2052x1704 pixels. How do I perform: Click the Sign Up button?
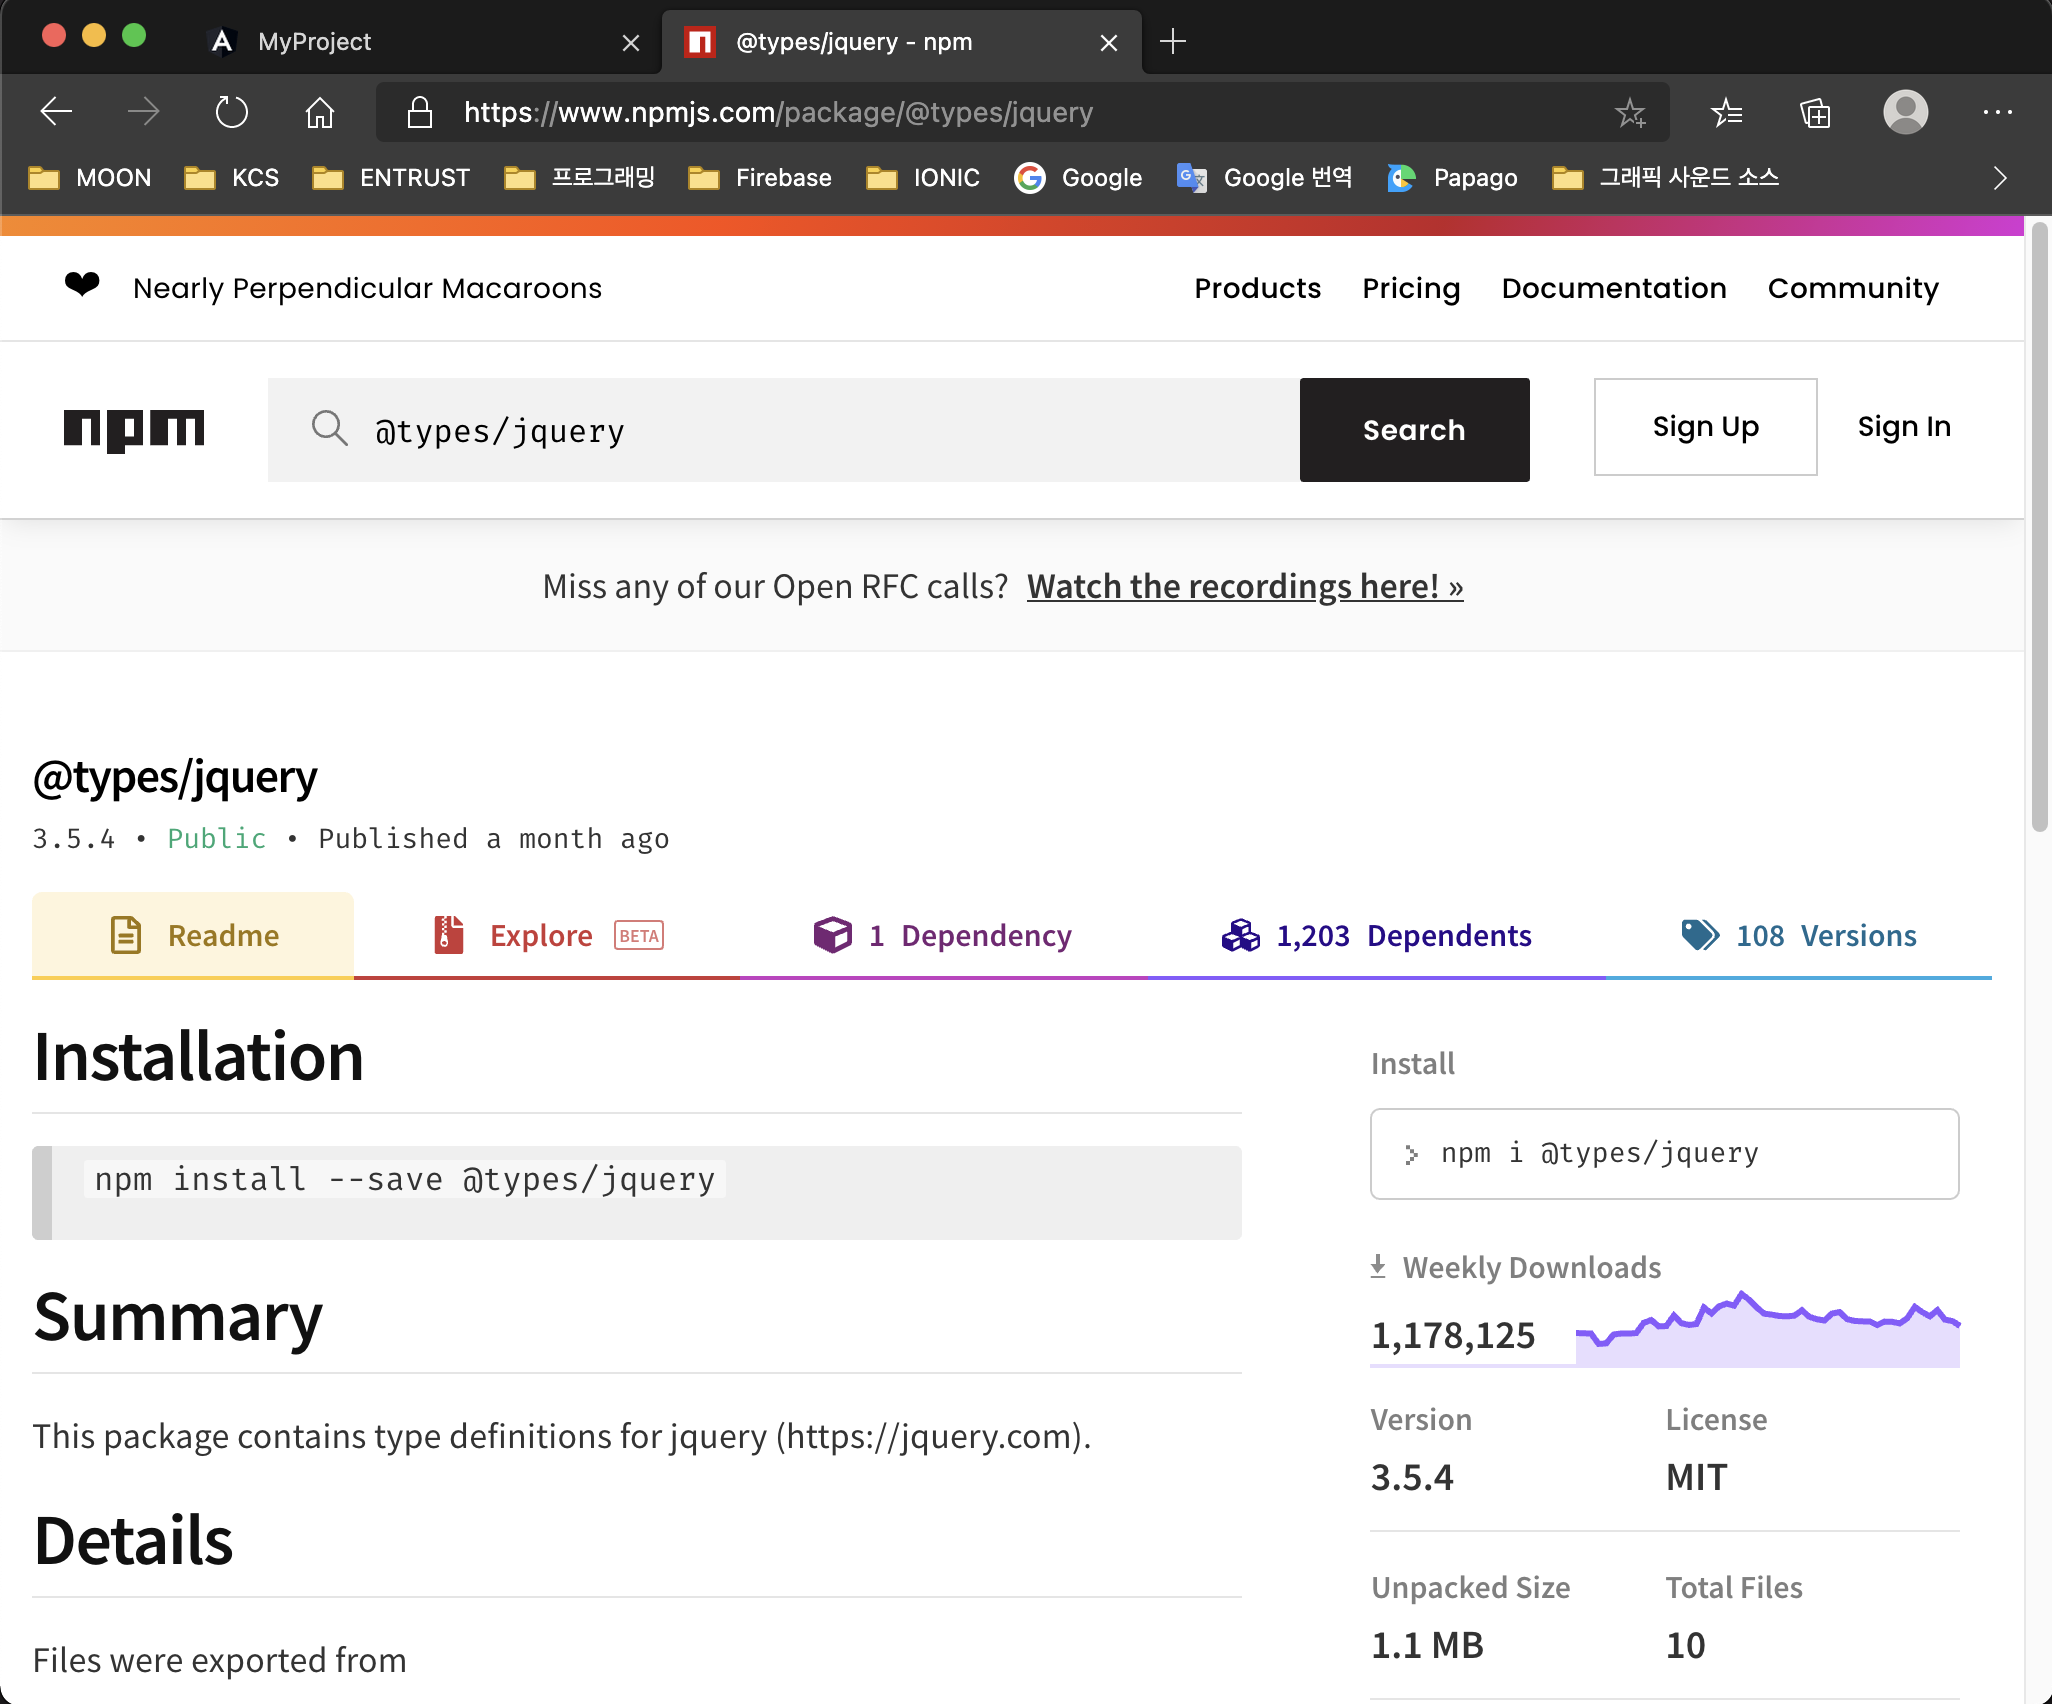click(1705, 427)
